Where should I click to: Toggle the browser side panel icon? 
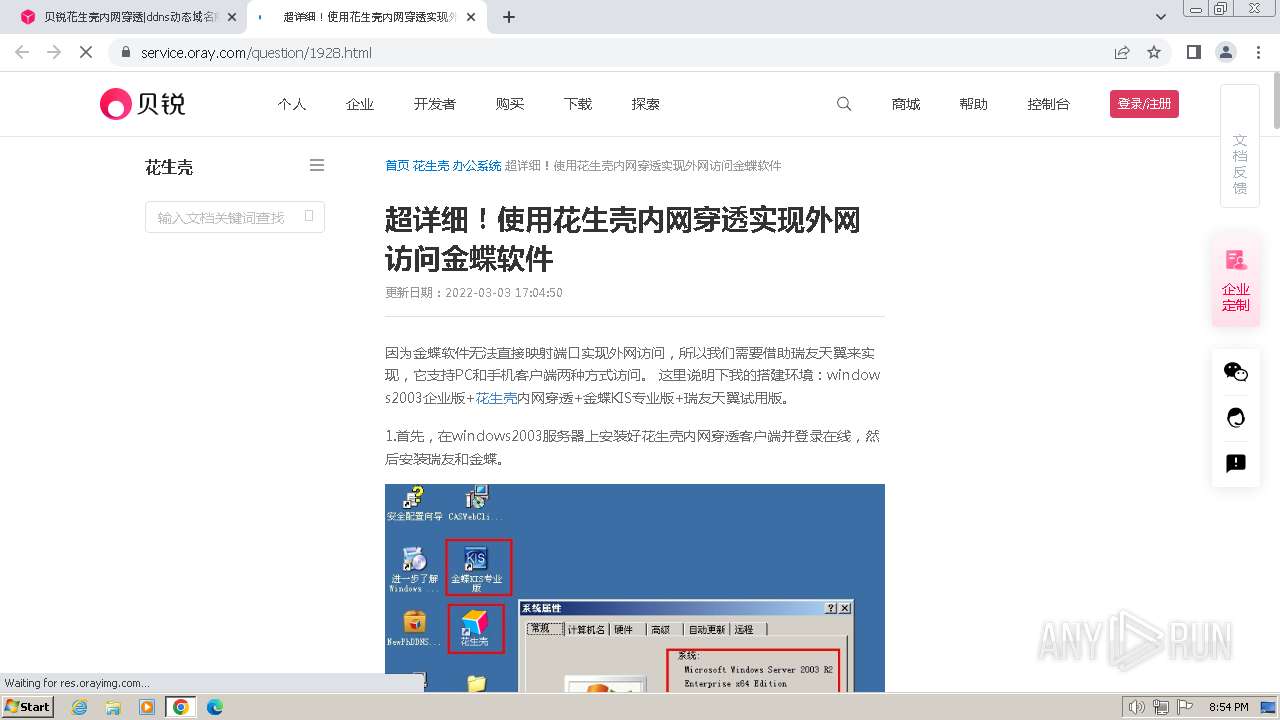[x=1194, y=52]
